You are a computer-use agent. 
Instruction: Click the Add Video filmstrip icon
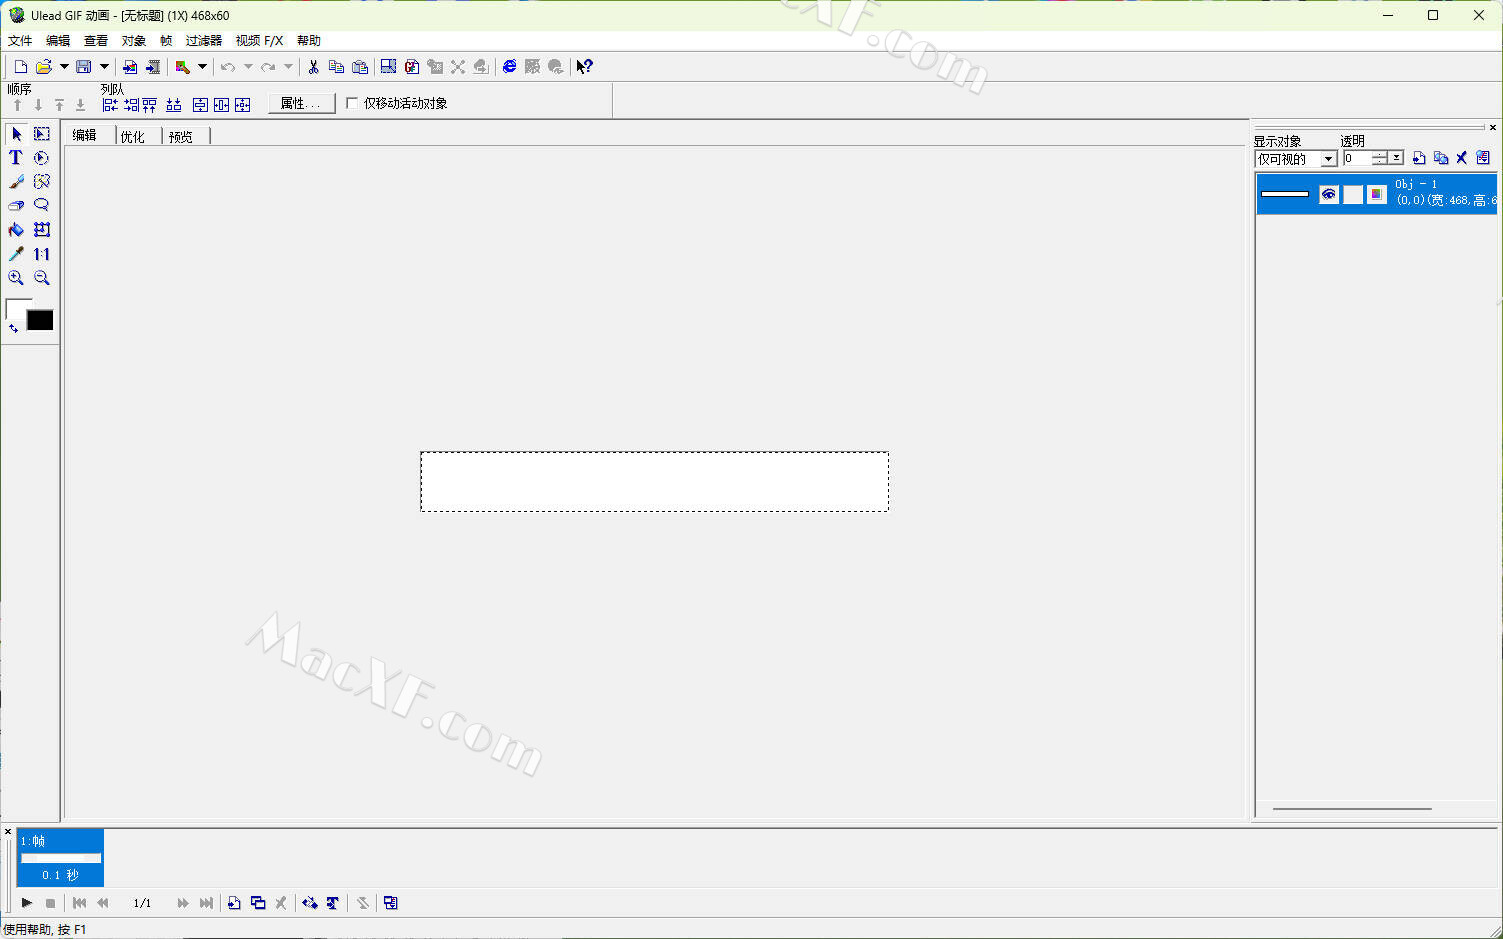click(x=153, y=67)
